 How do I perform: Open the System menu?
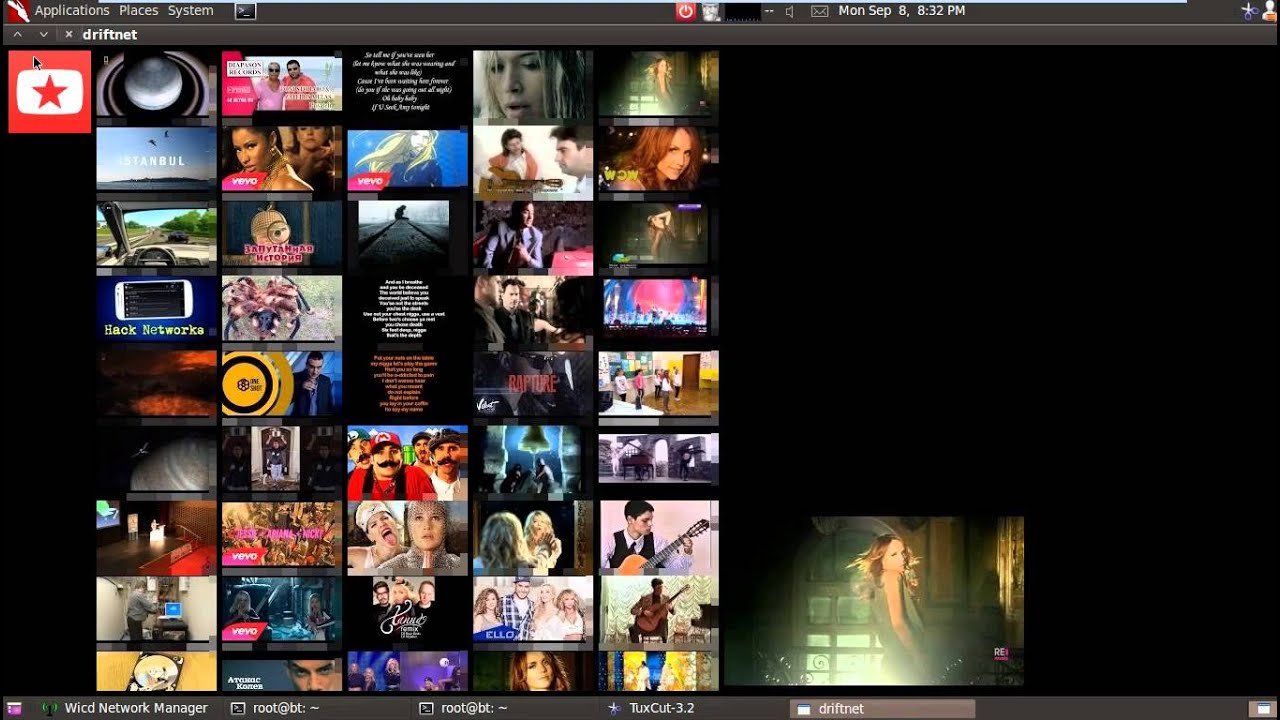[190, 10]
